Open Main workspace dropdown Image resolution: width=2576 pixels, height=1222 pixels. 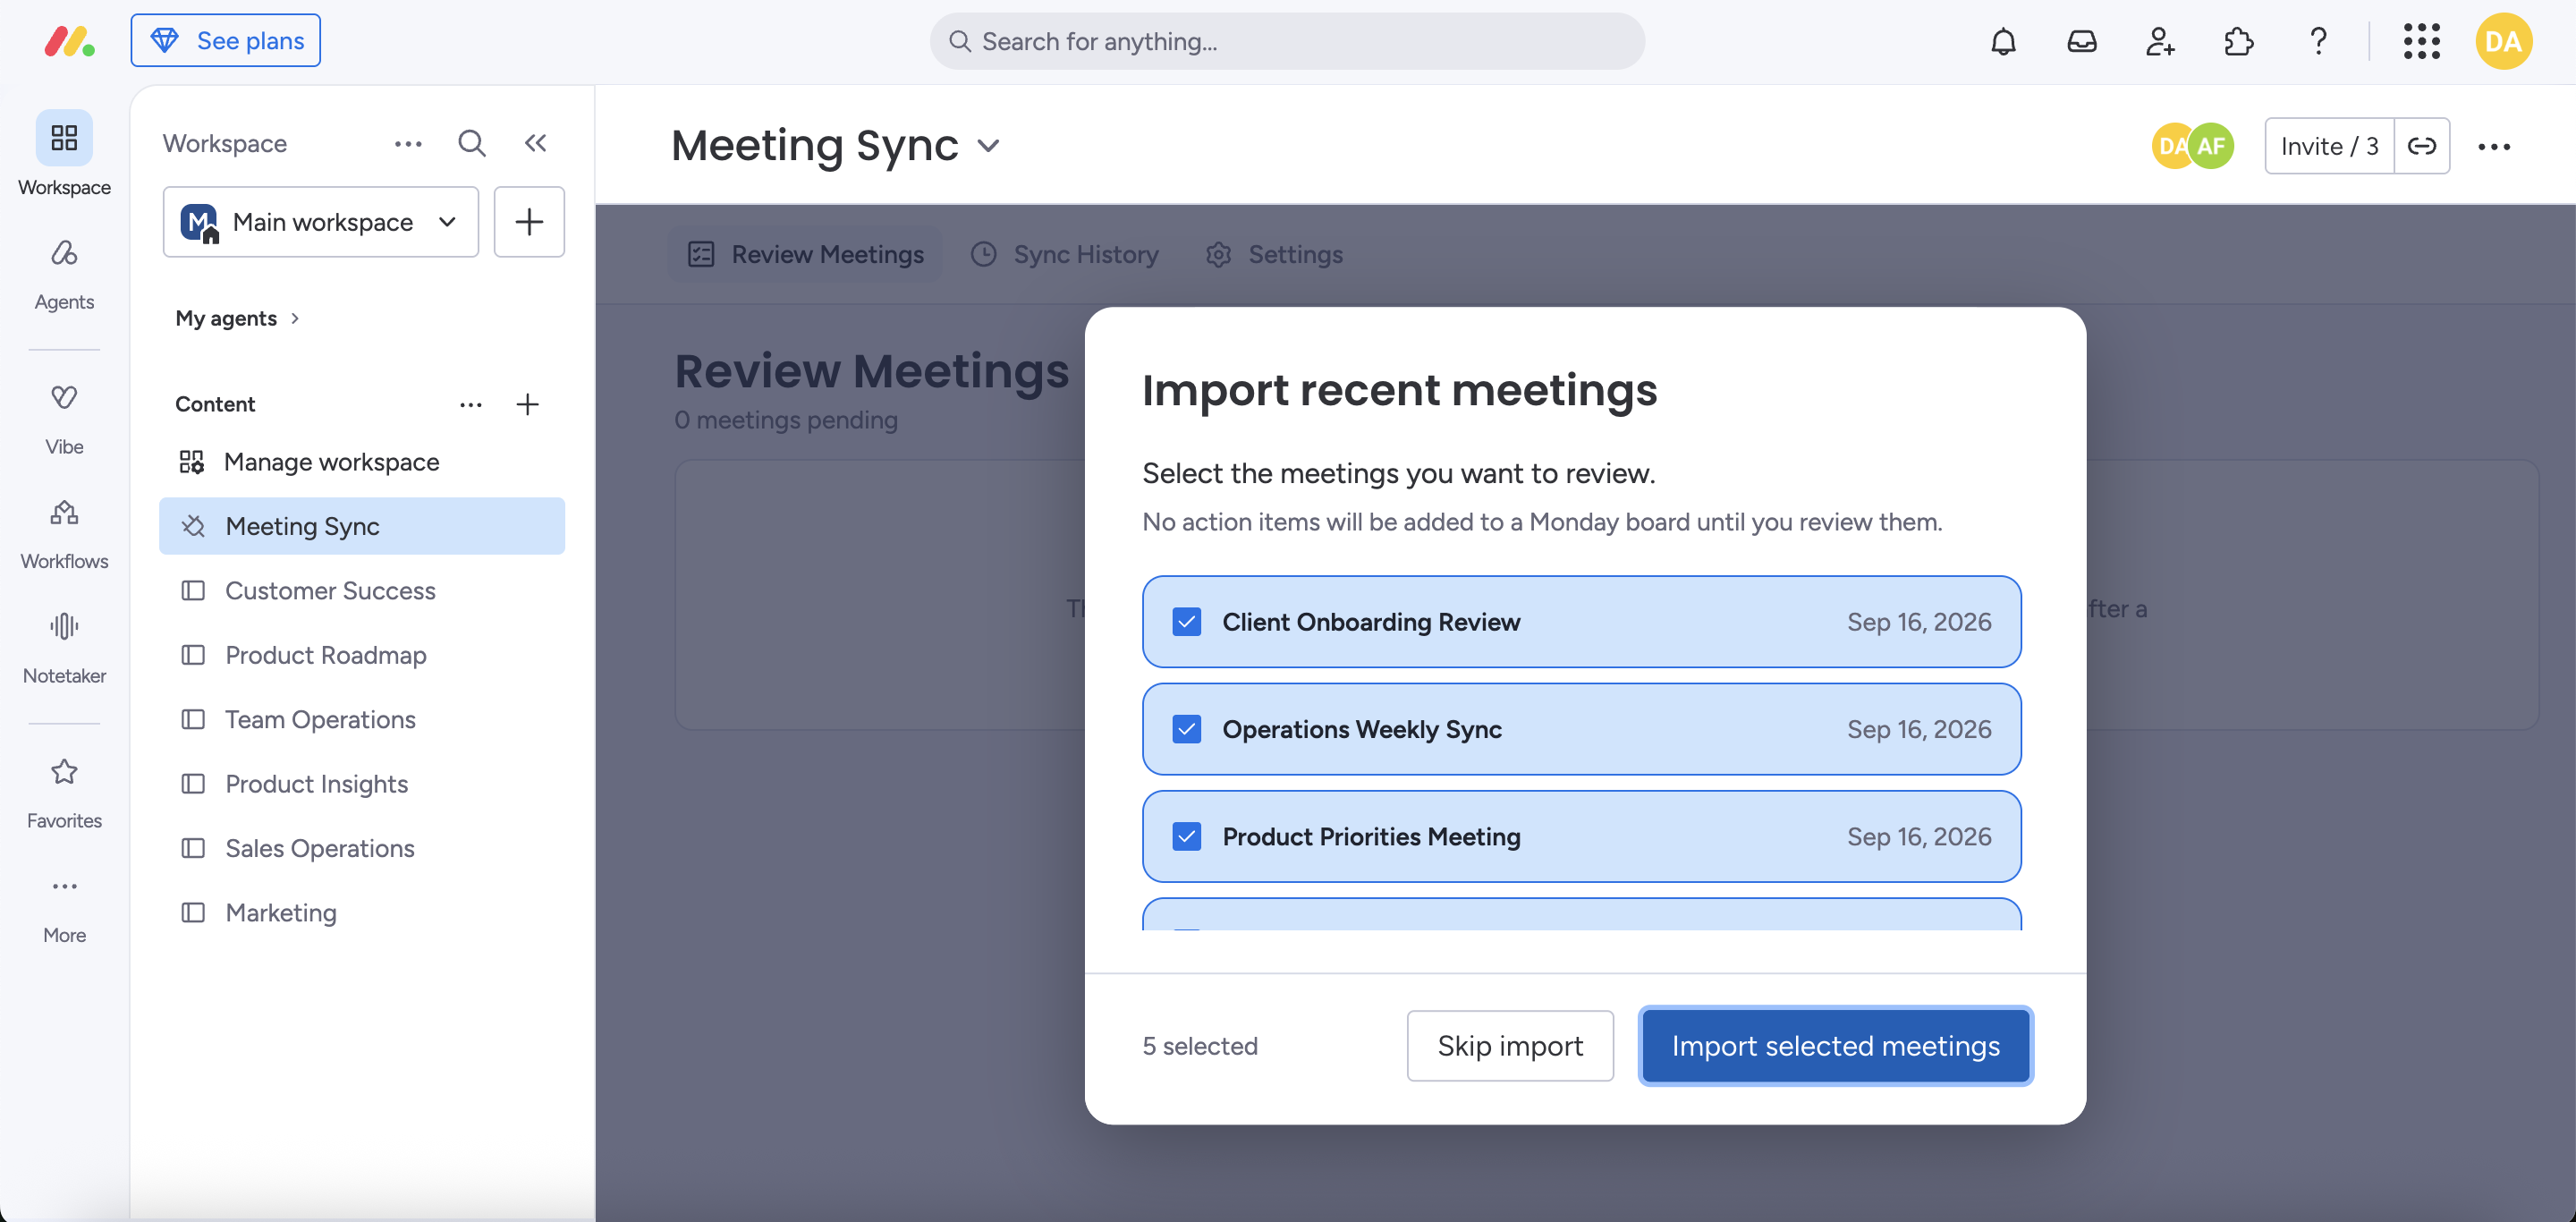click(x=321, y=222)
